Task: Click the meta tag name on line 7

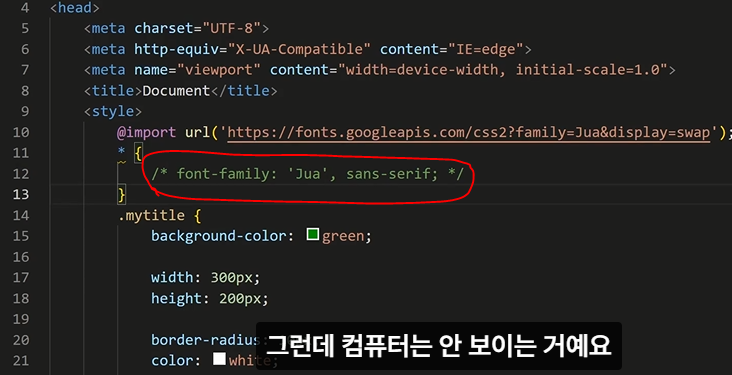Action: [x=108, y=70]
